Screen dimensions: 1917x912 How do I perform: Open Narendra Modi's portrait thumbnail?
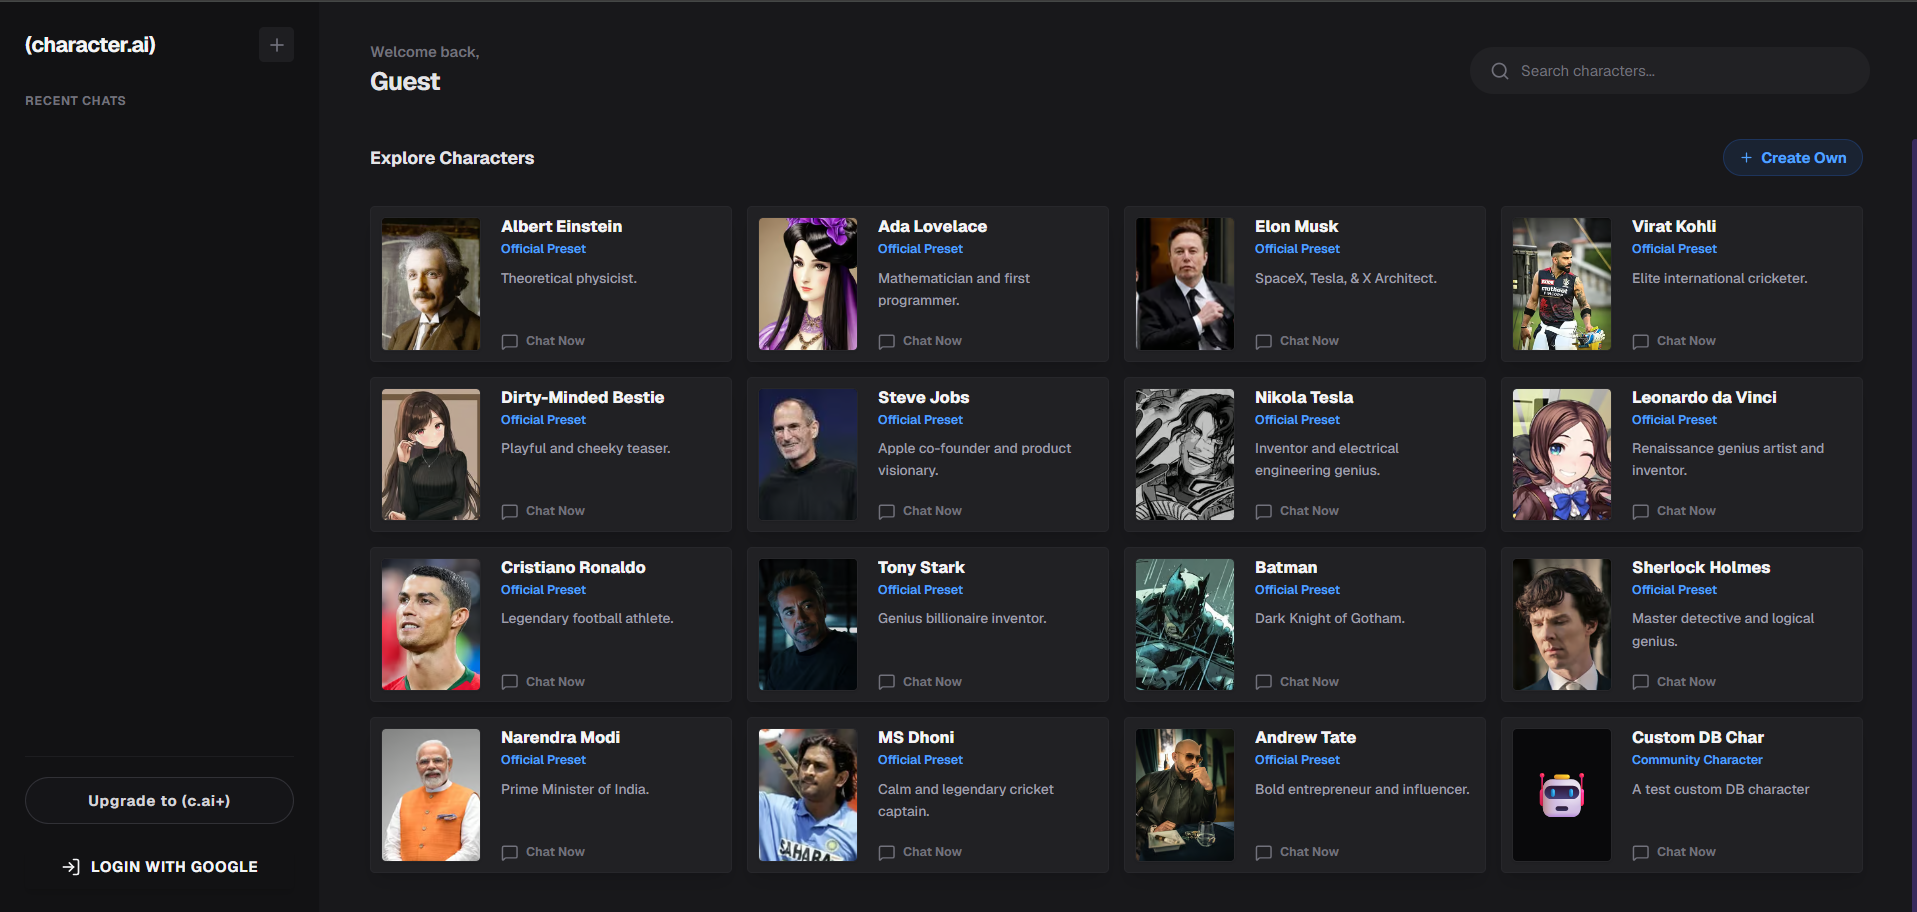click(x=431, y=795)
